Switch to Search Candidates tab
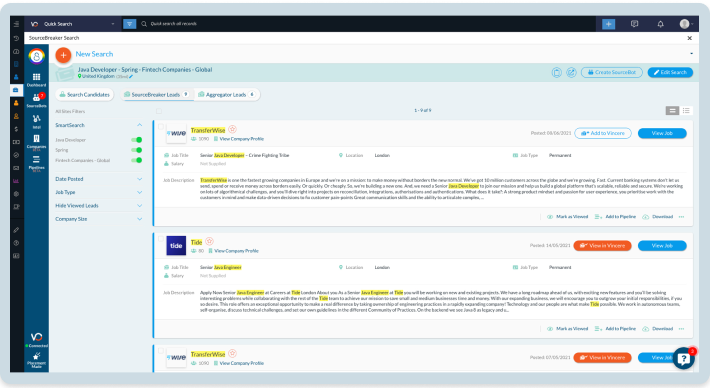The image size is (710, 388). tap(85, 95)
